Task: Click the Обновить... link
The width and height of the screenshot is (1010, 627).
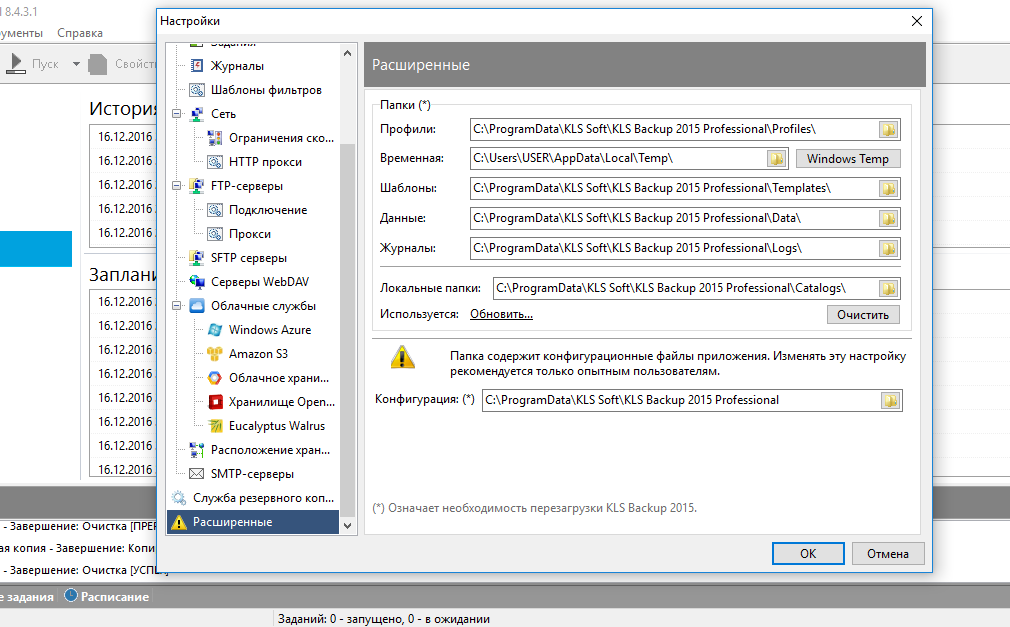Action: click(501, 314)
